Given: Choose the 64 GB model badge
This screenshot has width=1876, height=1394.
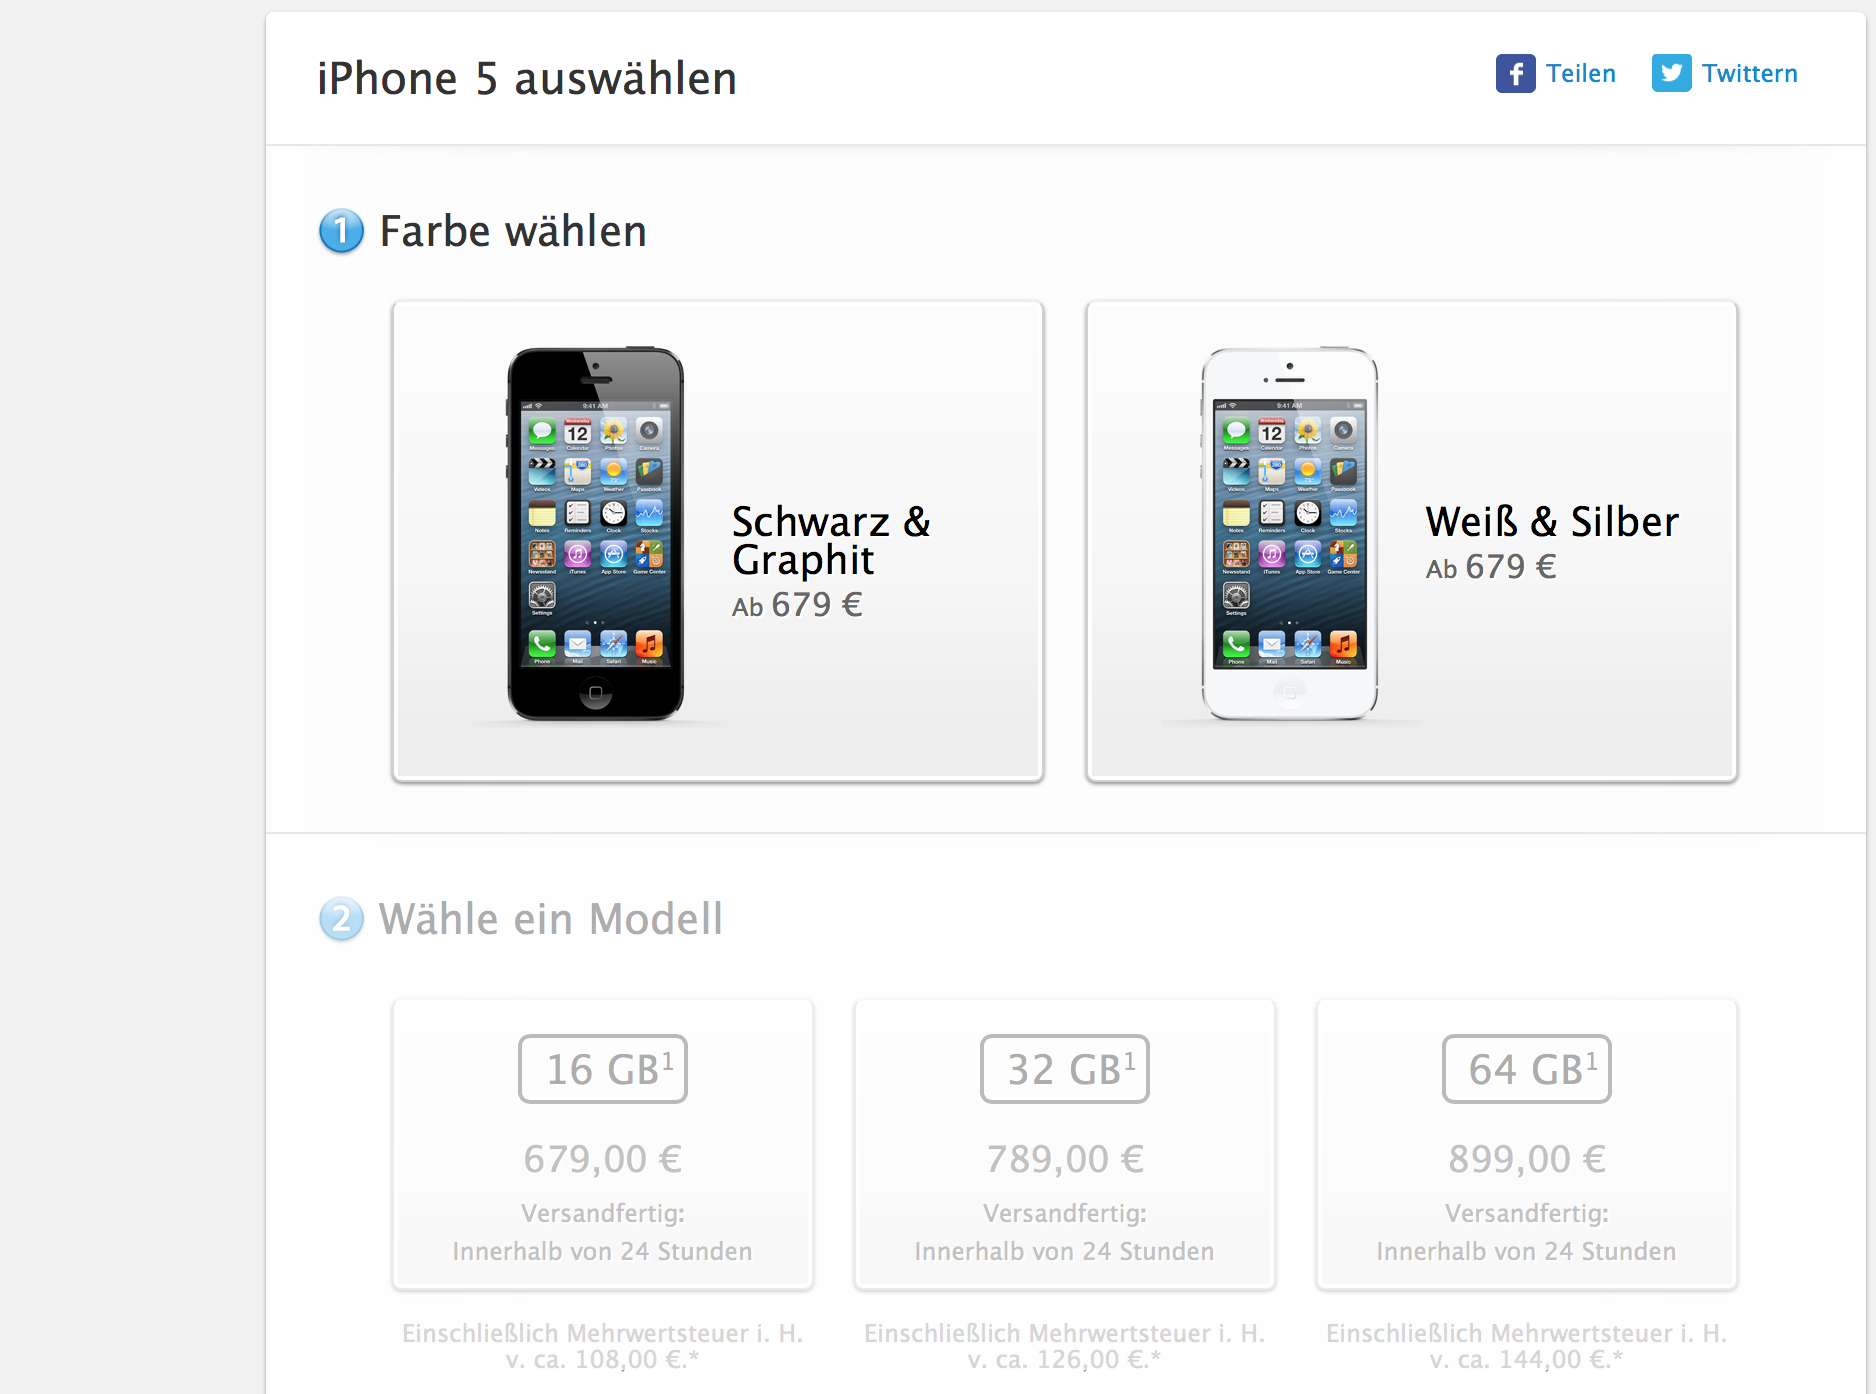Looking at the screenshot, I should click(x=1527, y=1069).
